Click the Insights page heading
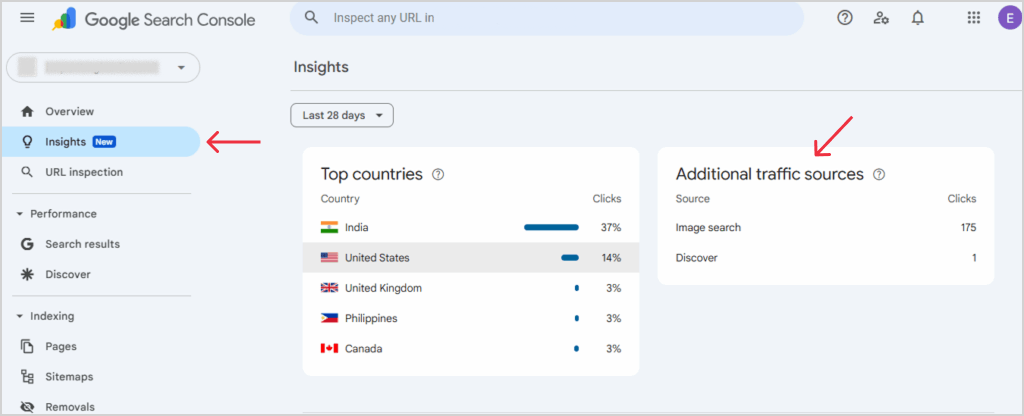This screenshot has width=1024, height=416. (x=321, y=67)
